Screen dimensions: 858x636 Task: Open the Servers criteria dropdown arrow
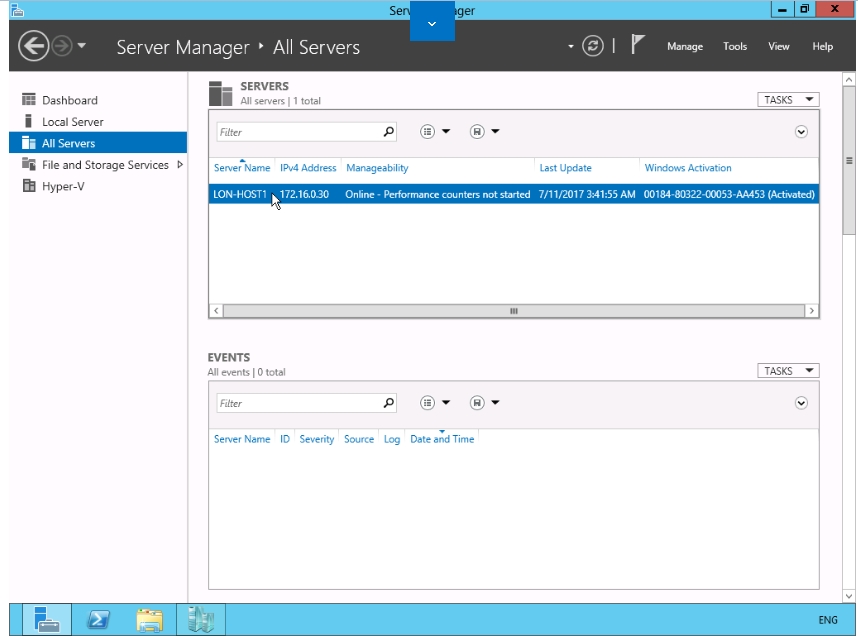(445, 131)
